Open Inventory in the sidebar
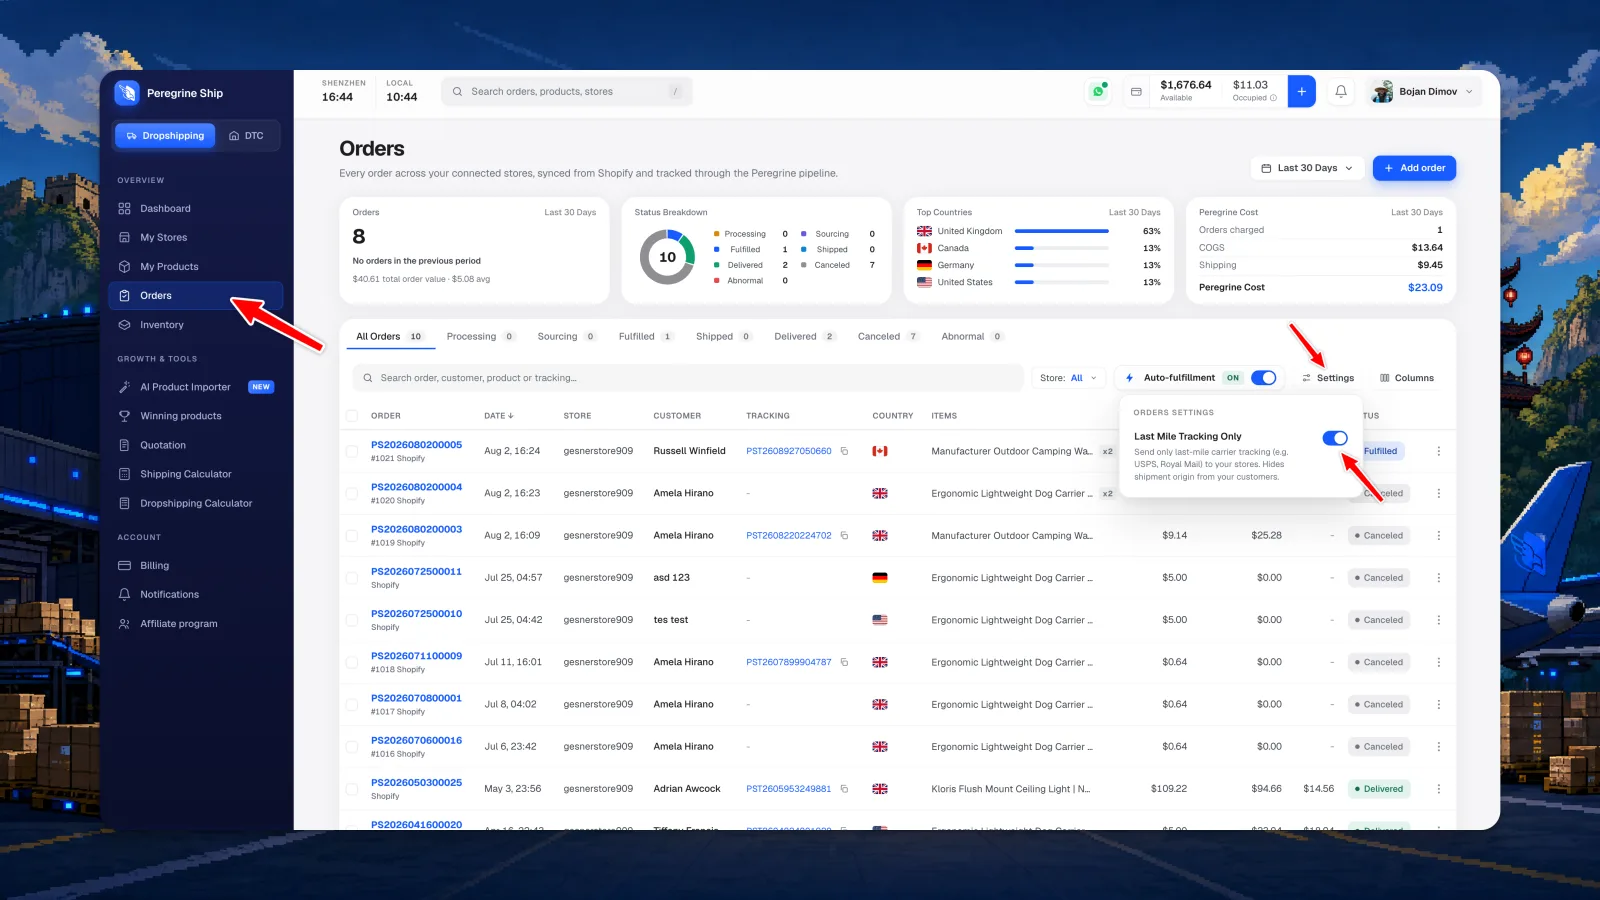The height and width of the screenshot is (900, 1600). click(196, 325)
